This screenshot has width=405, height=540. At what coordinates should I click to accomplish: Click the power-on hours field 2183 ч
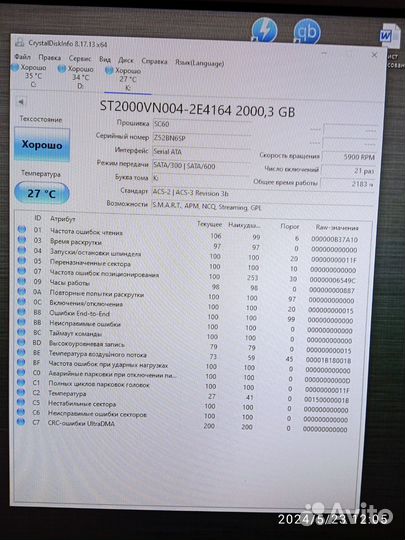pyautogui.click(x=348, y=184)
